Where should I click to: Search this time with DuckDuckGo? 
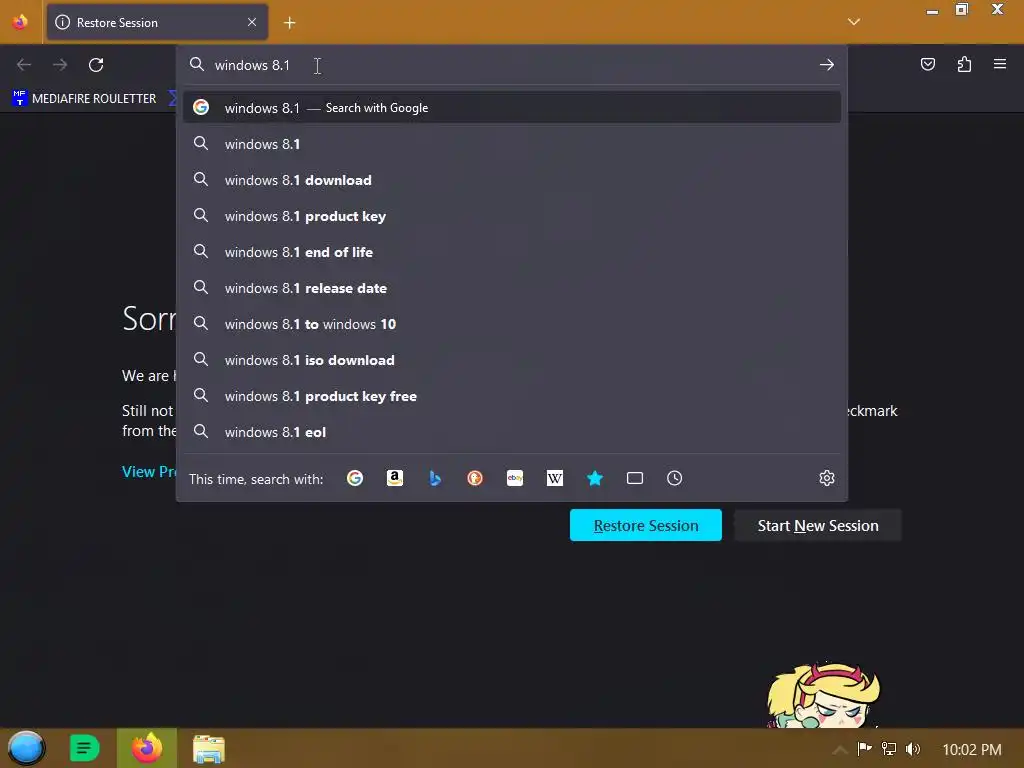(x=475, y=478)
